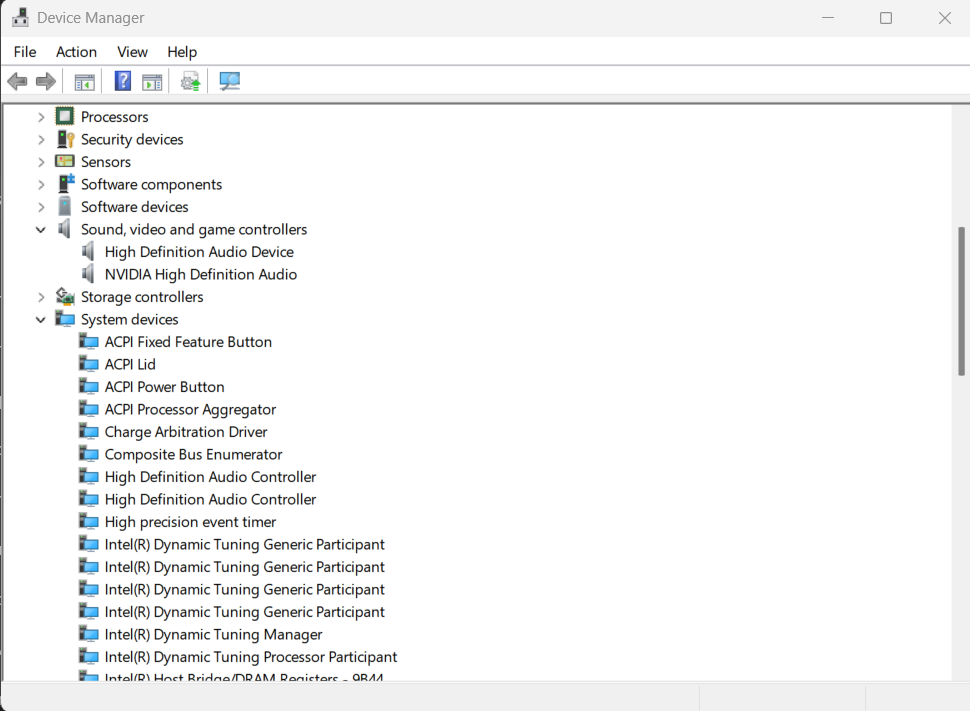Open the Help question mark toolbar icon

tap(123, 81)
